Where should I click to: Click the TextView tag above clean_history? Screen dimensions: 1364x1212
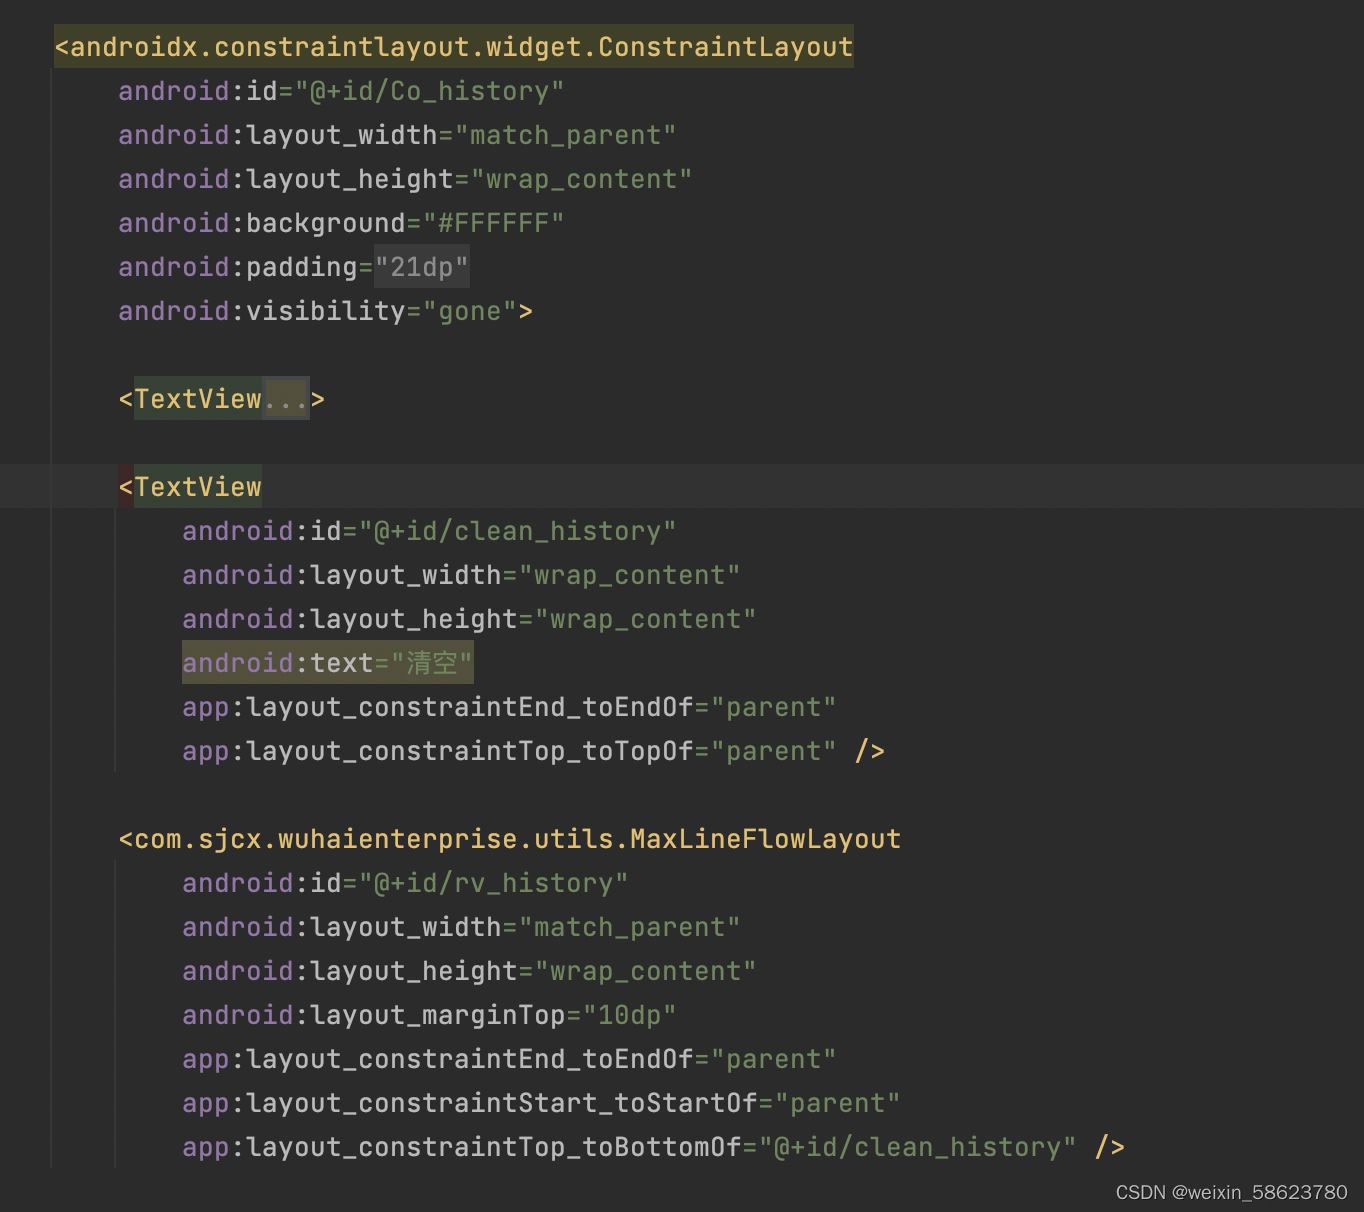tap(190, 487)
